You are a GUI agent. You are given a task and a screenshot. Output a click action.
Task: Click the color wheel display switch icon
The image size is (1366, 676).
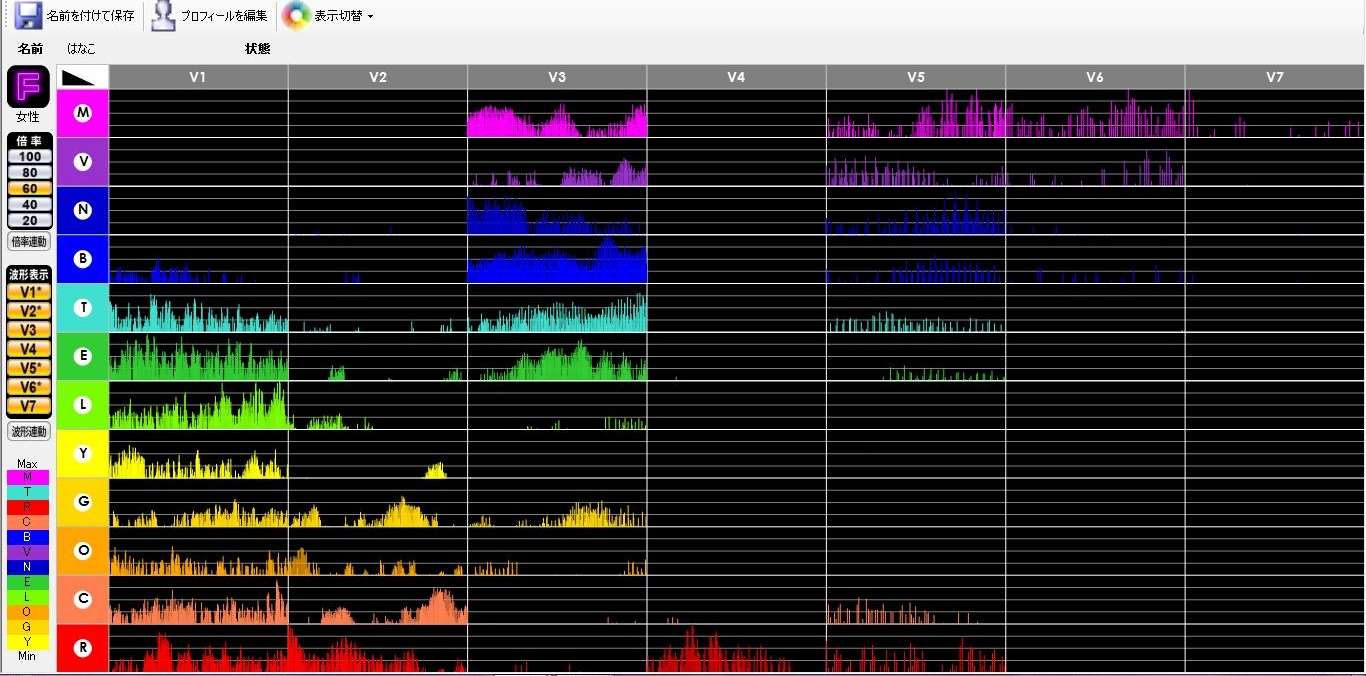296,16
